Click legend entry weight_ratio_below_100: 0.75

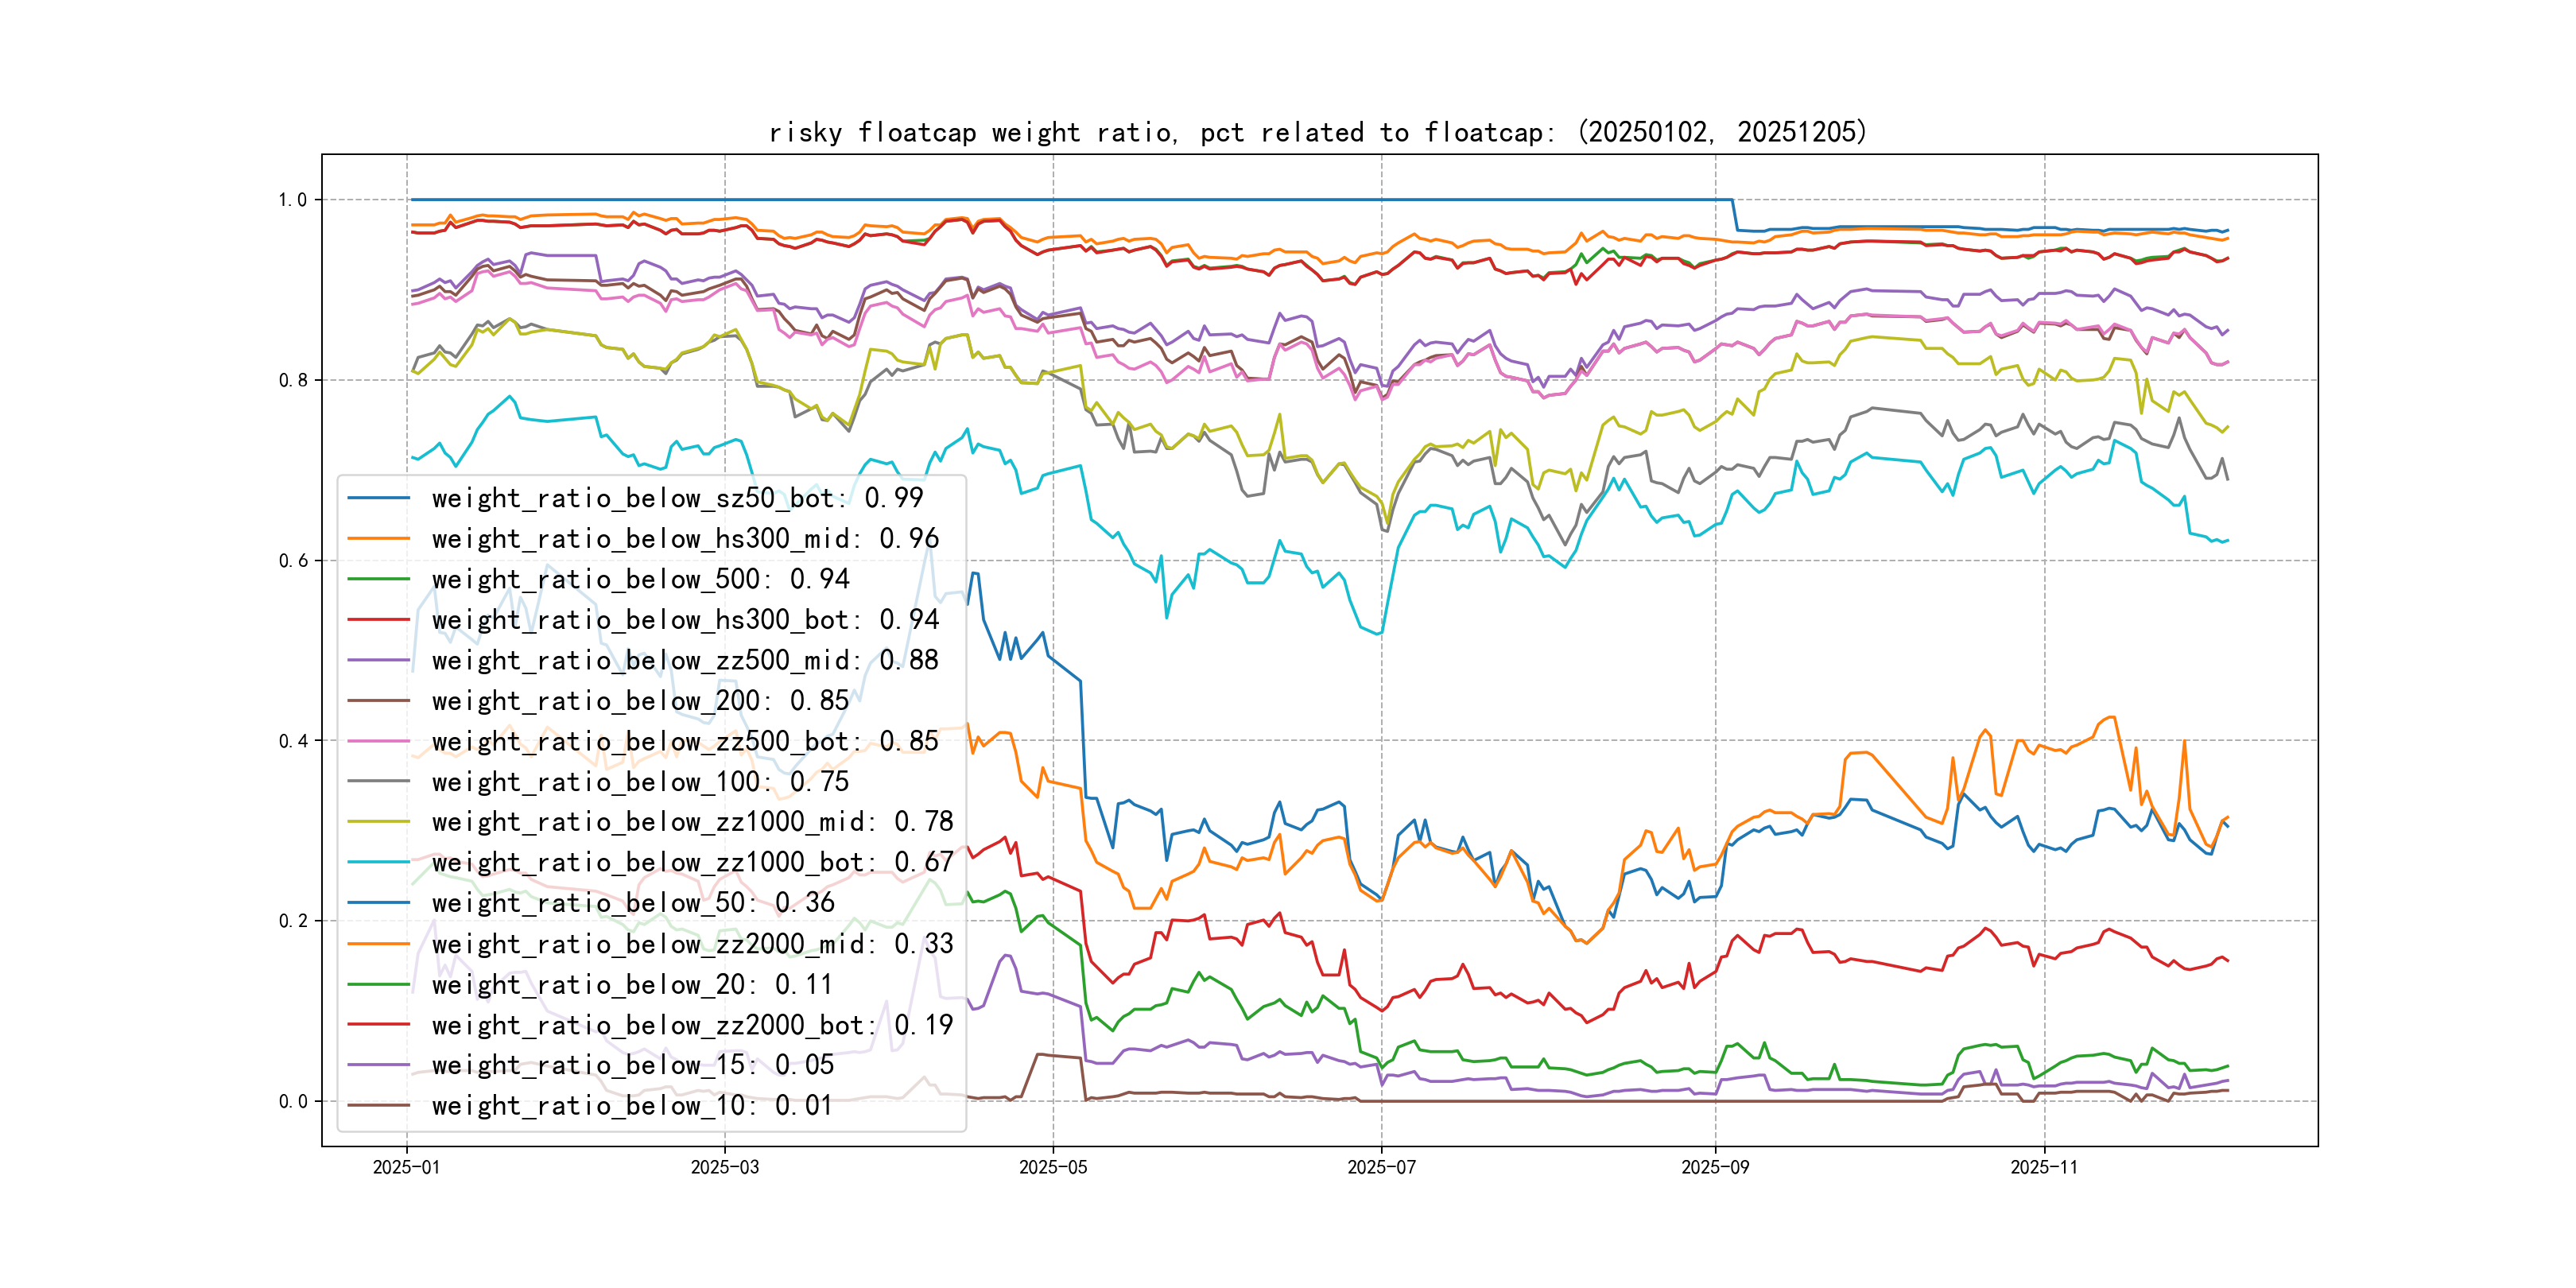pos(640,782)
